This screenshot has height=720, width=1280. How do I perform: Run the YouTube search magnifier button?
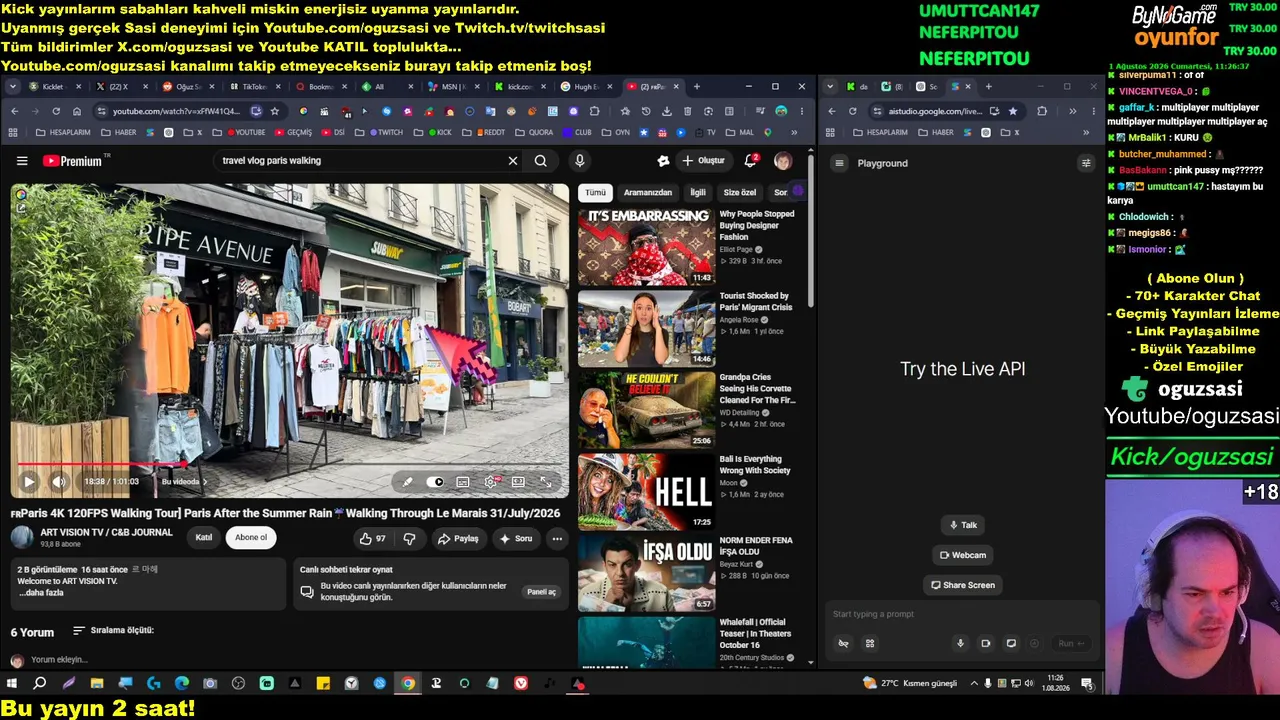(541, 161)
